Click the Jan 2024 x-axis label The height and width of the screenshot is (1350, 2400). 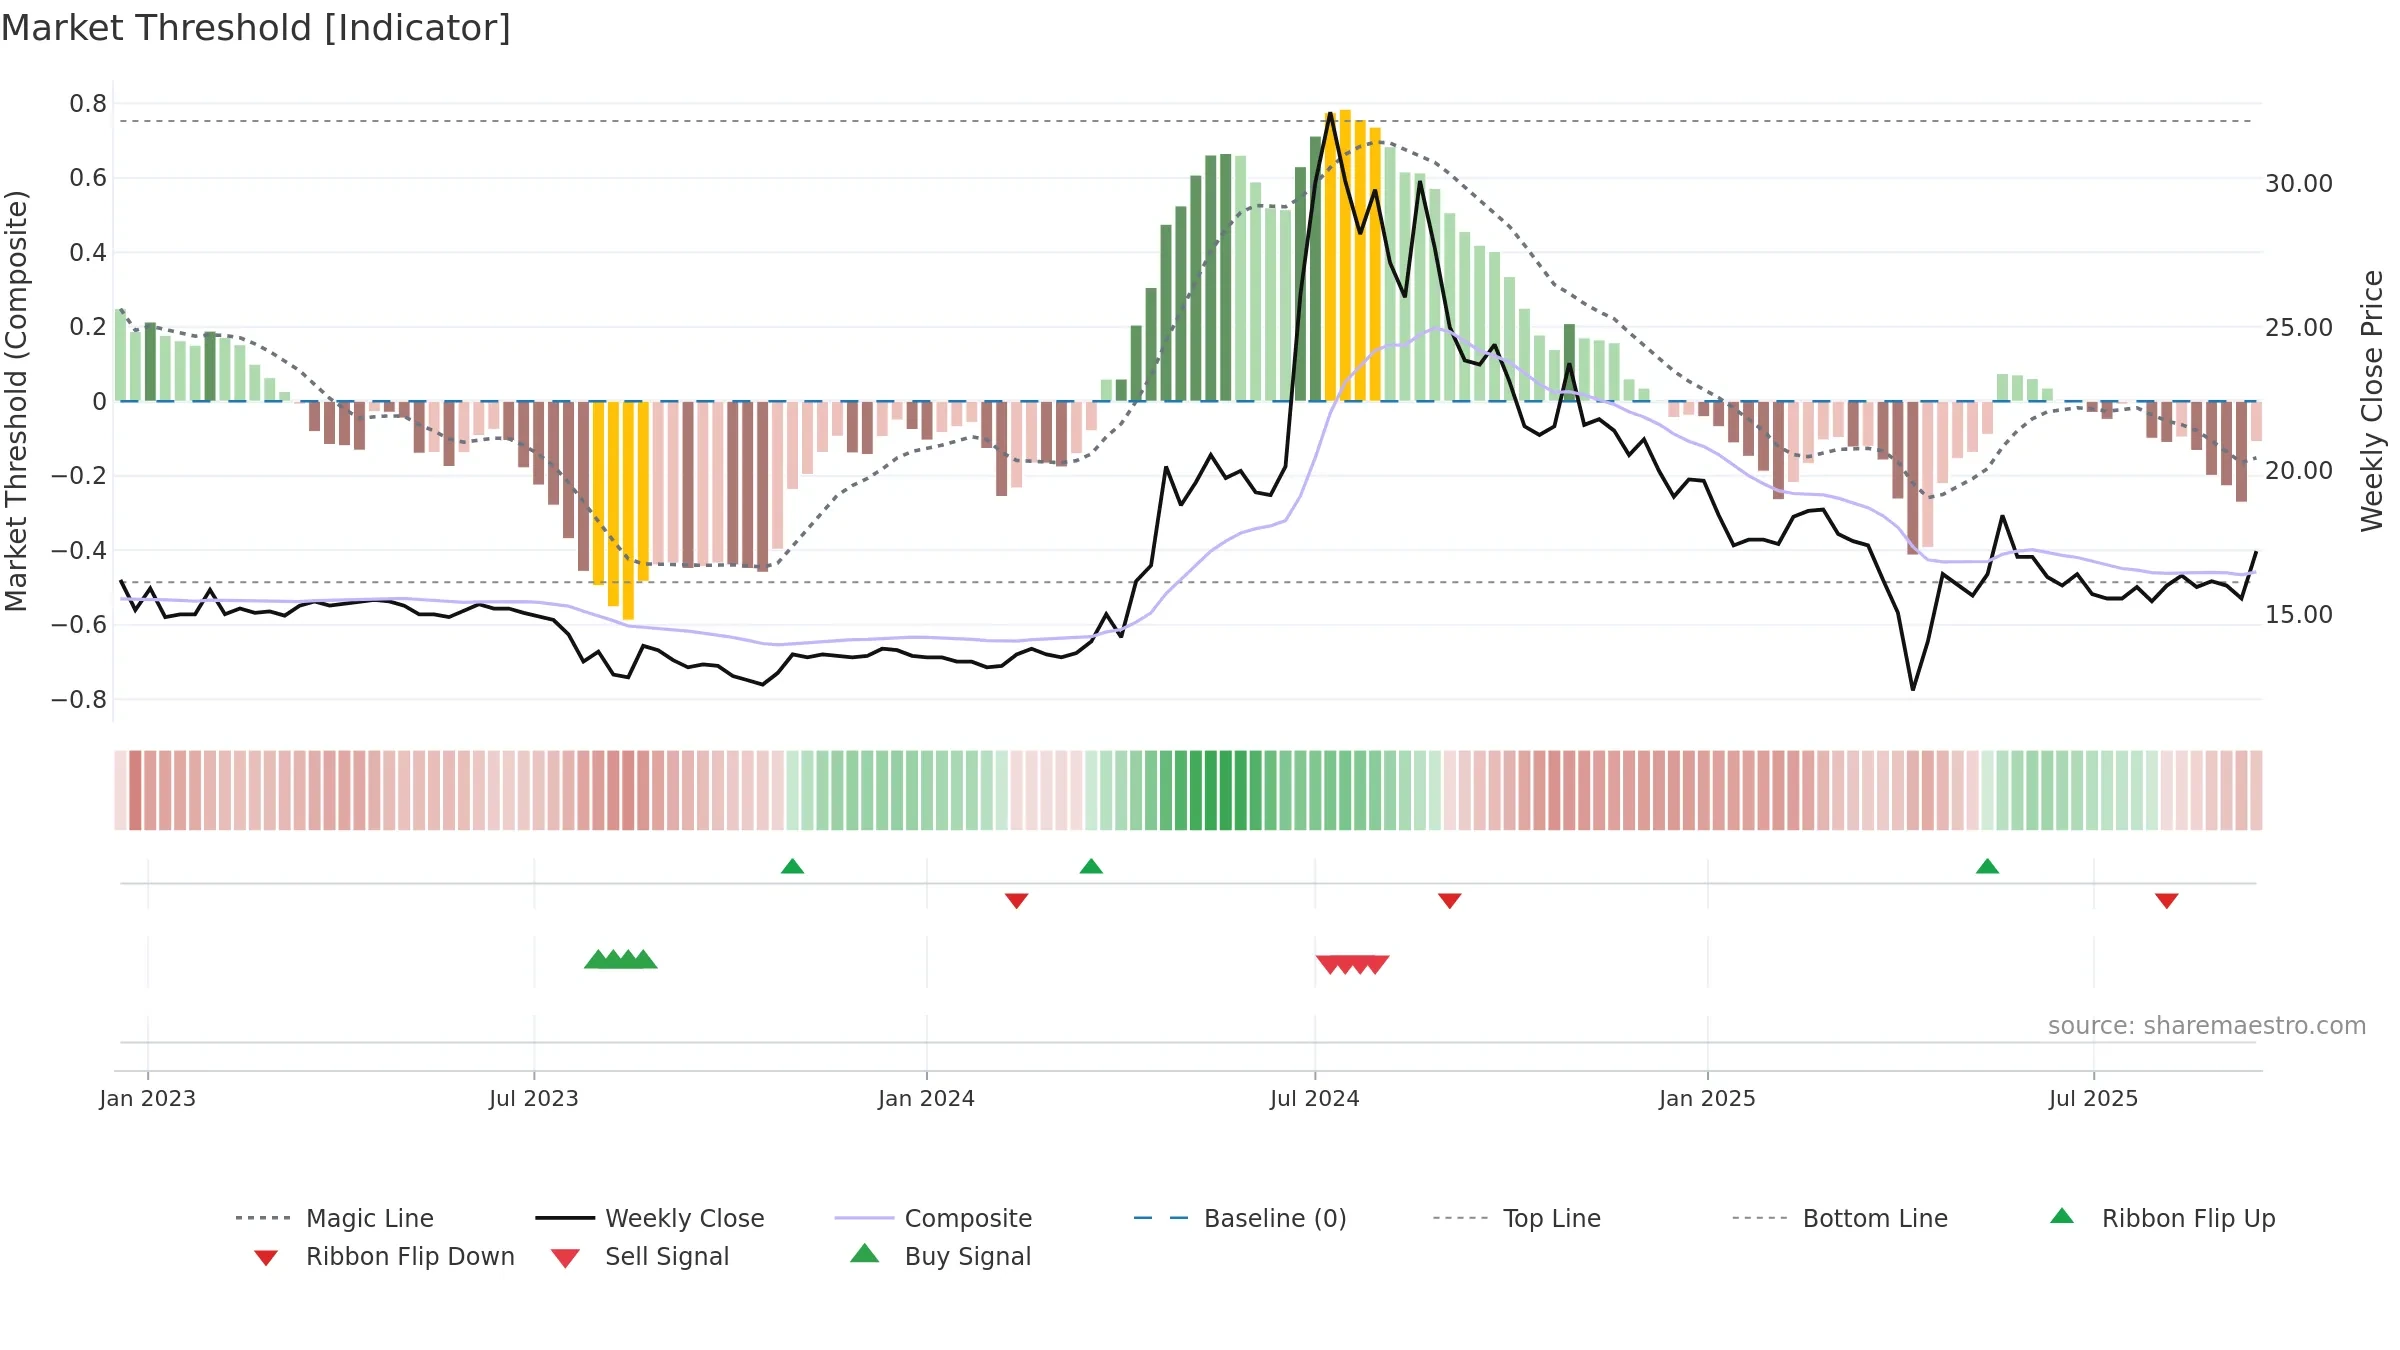(x=926, y=1098)
